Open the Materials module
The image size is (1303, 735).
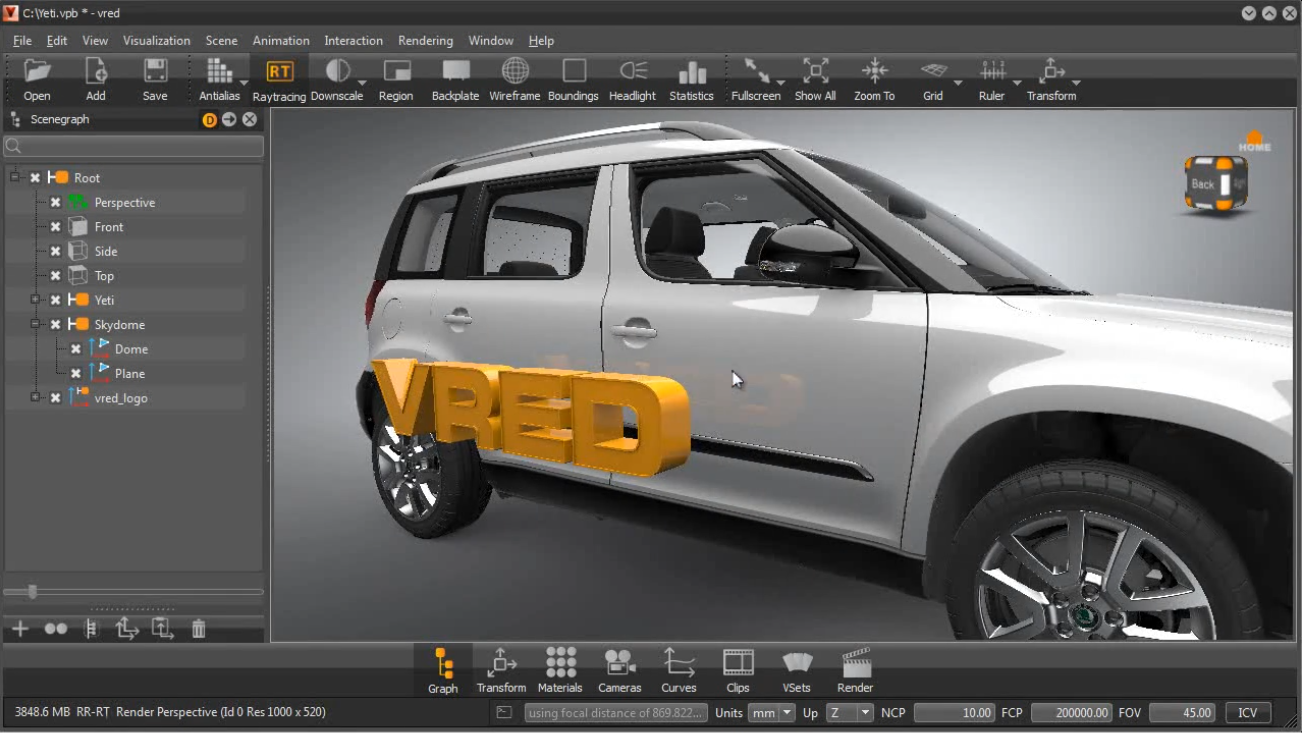coord(560,670)
